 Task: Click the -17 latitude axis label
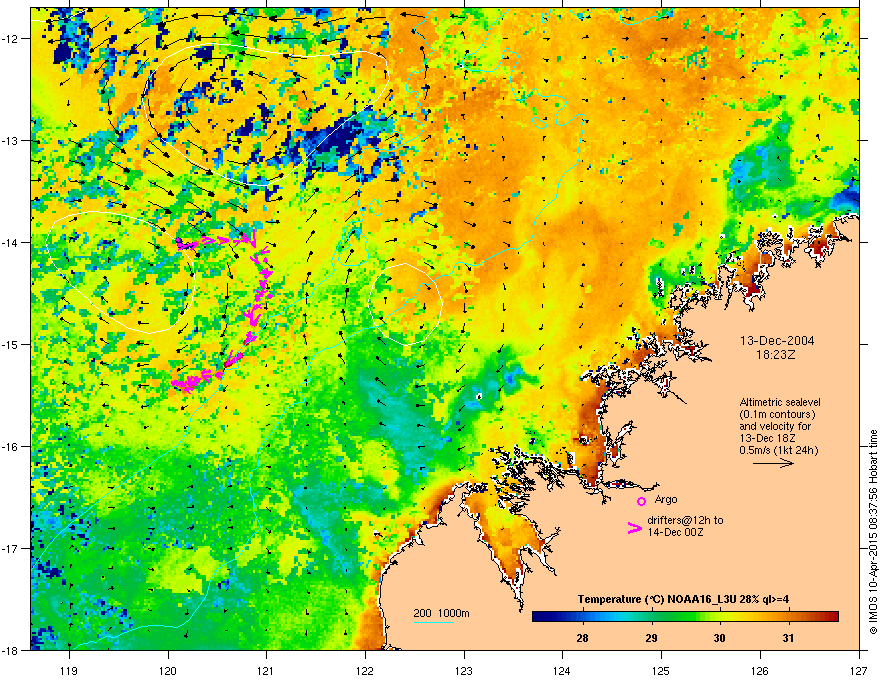coord(10,548)
